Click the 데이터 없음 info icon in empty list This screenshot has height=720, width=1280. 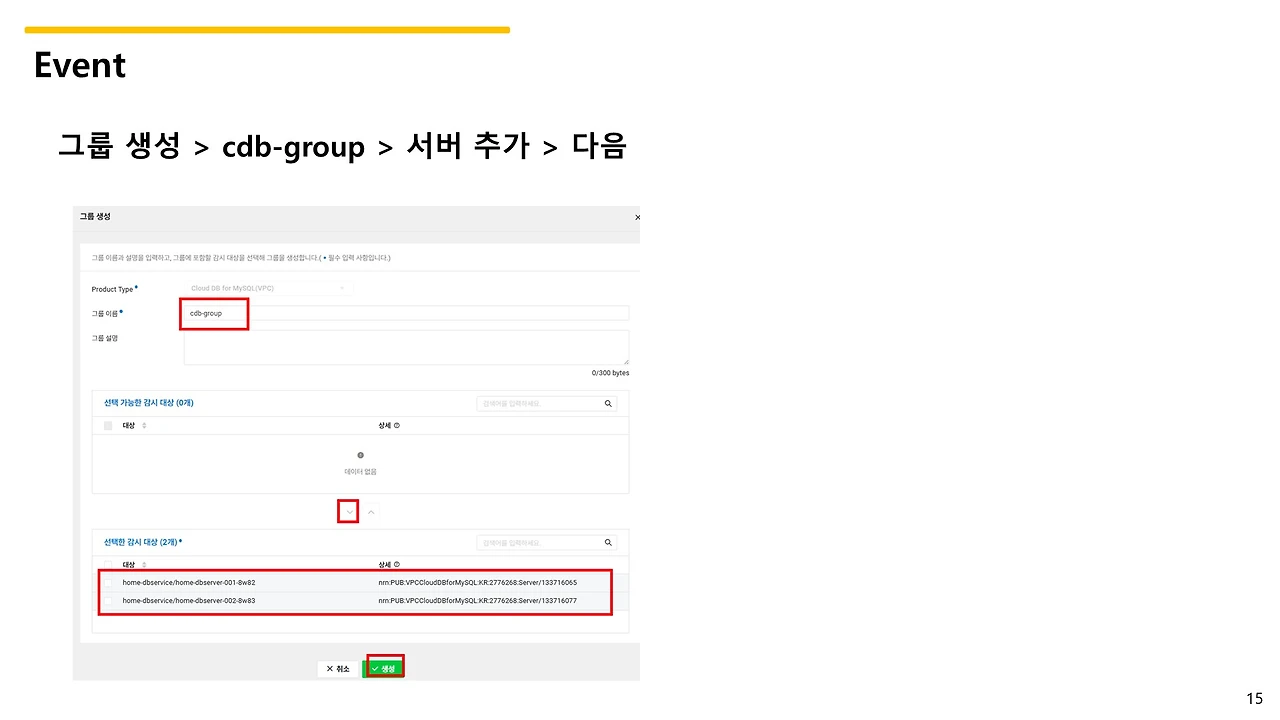tap(360, 455)
